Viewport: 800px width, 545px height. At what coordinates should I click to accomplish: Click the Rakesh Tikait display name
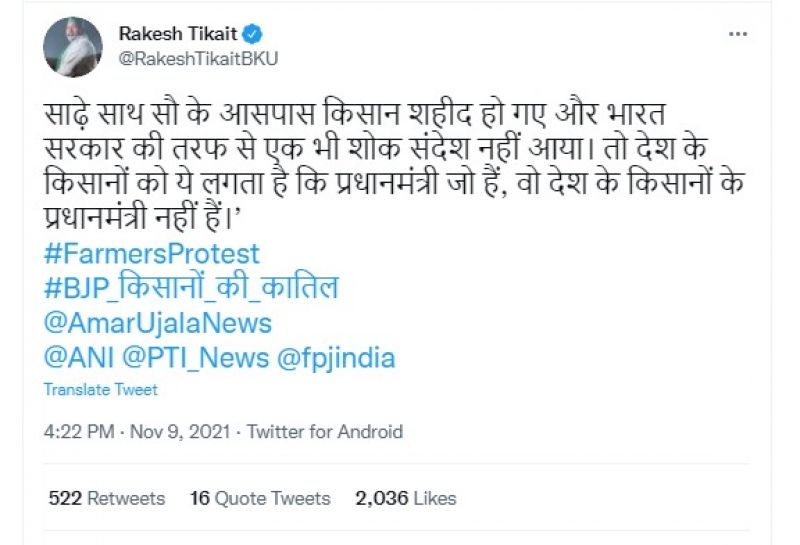pyautogui.click(x=178, y=34)
